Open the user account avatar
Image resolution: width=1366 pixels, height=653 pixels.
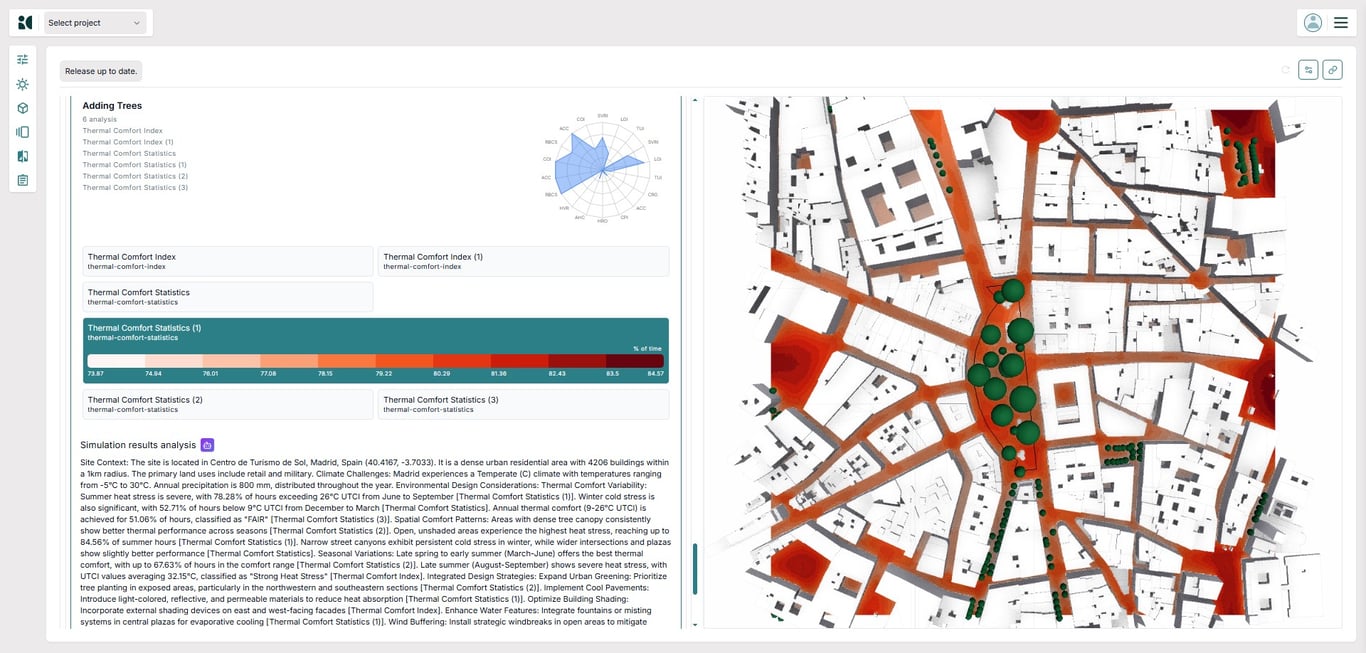click(x=1313, y=22)
